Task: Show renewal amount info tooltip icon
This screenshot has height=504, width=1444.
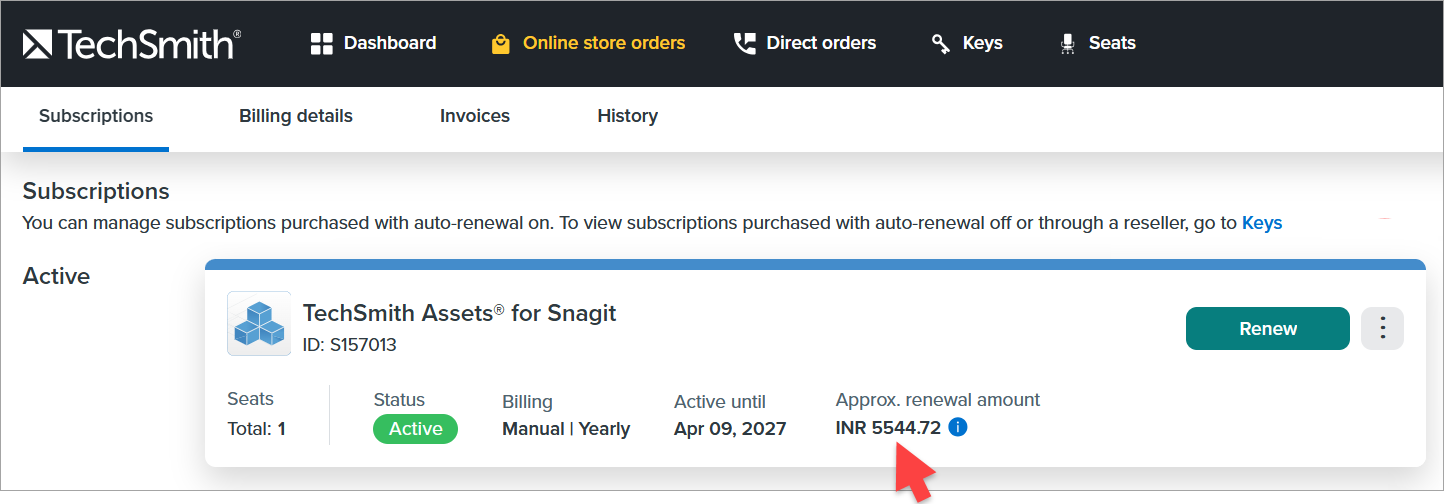Action: pyautogui.click(x=957, y=428)
